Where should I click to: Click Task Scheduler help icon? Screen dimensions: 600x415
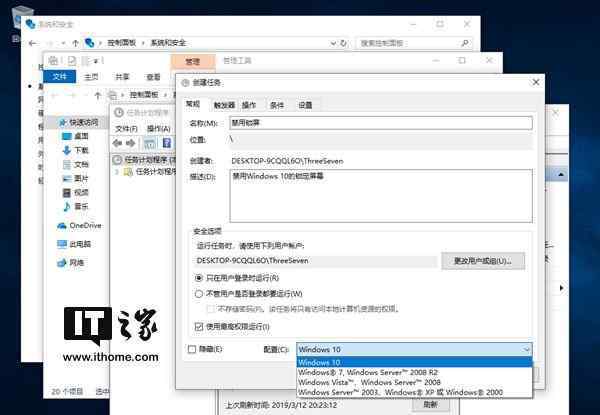coord(167,143)
